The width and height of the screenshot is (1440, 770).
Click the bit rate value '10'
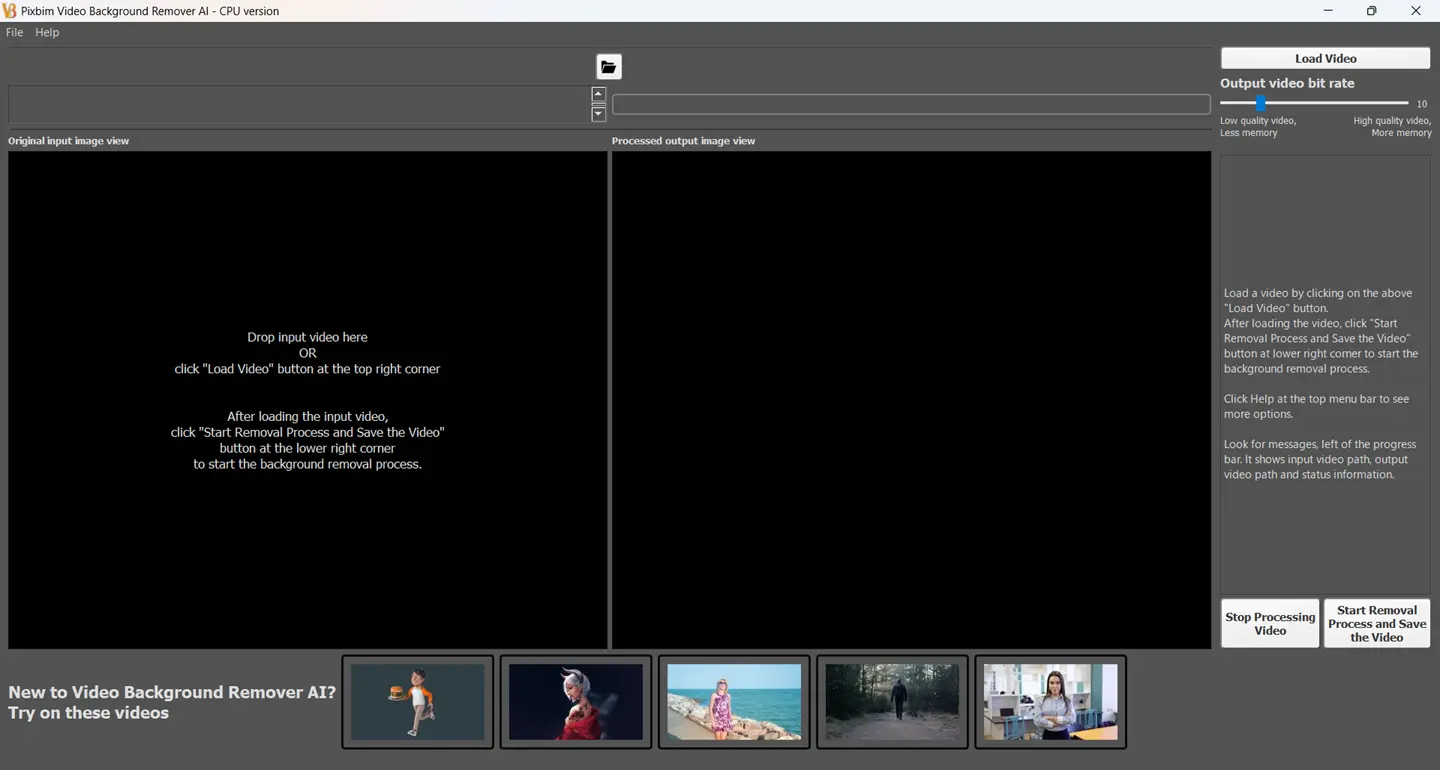(1421, 104)
